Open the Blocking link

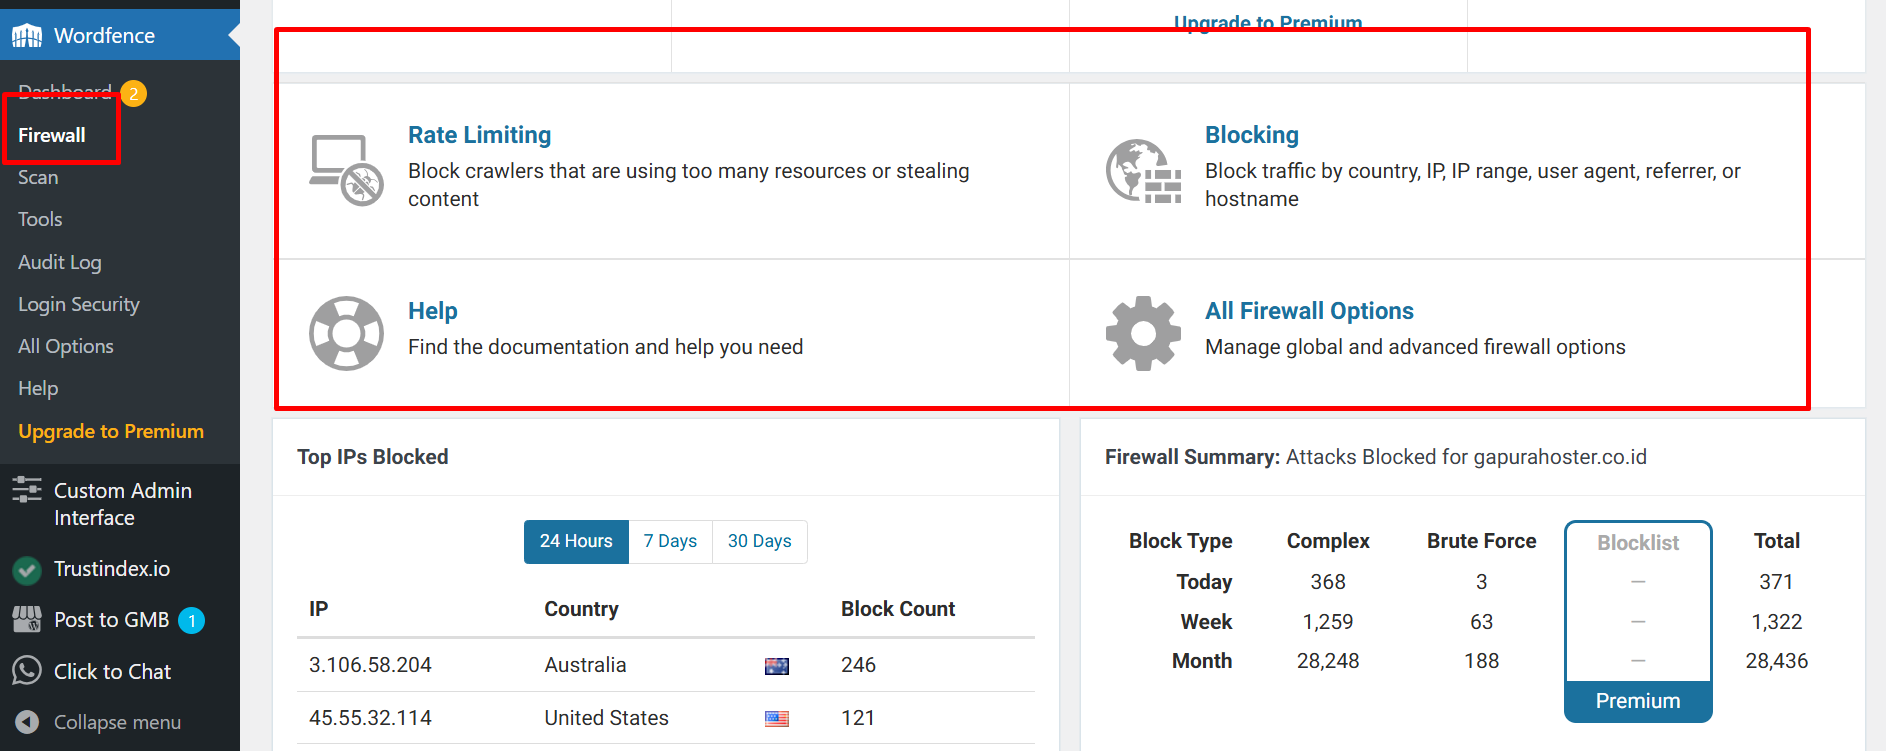coord(1252,135)
